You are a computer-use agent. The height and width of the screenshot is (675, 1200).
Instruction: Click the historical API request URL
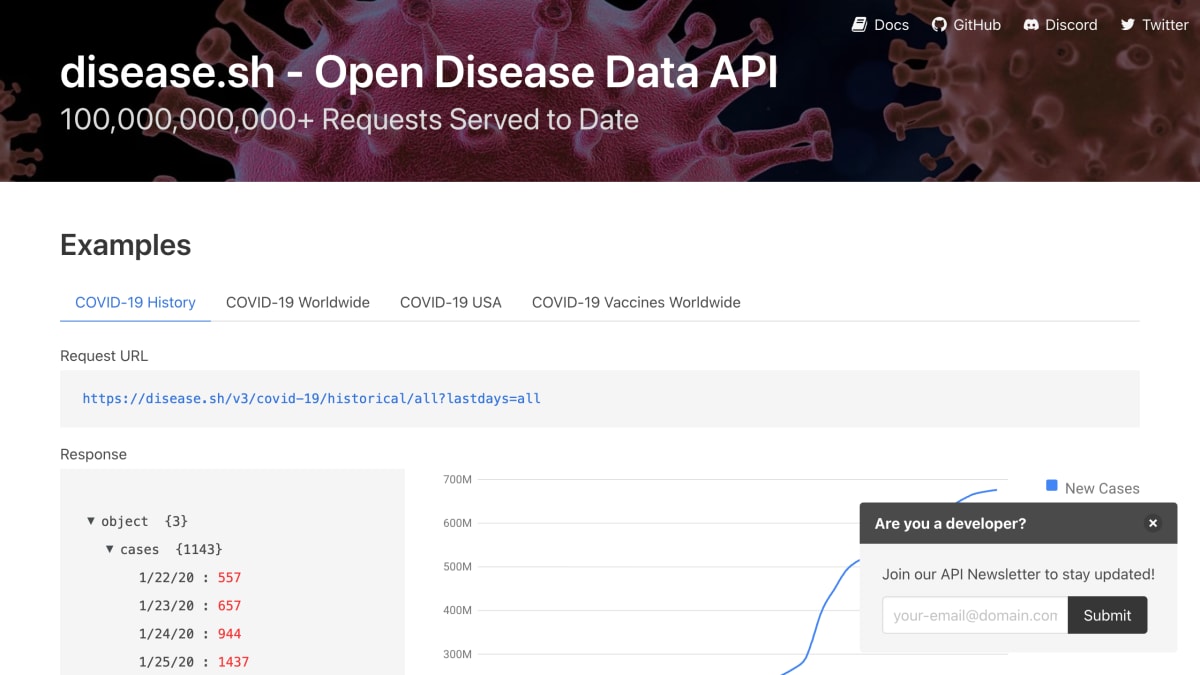(x=311, y=398)
